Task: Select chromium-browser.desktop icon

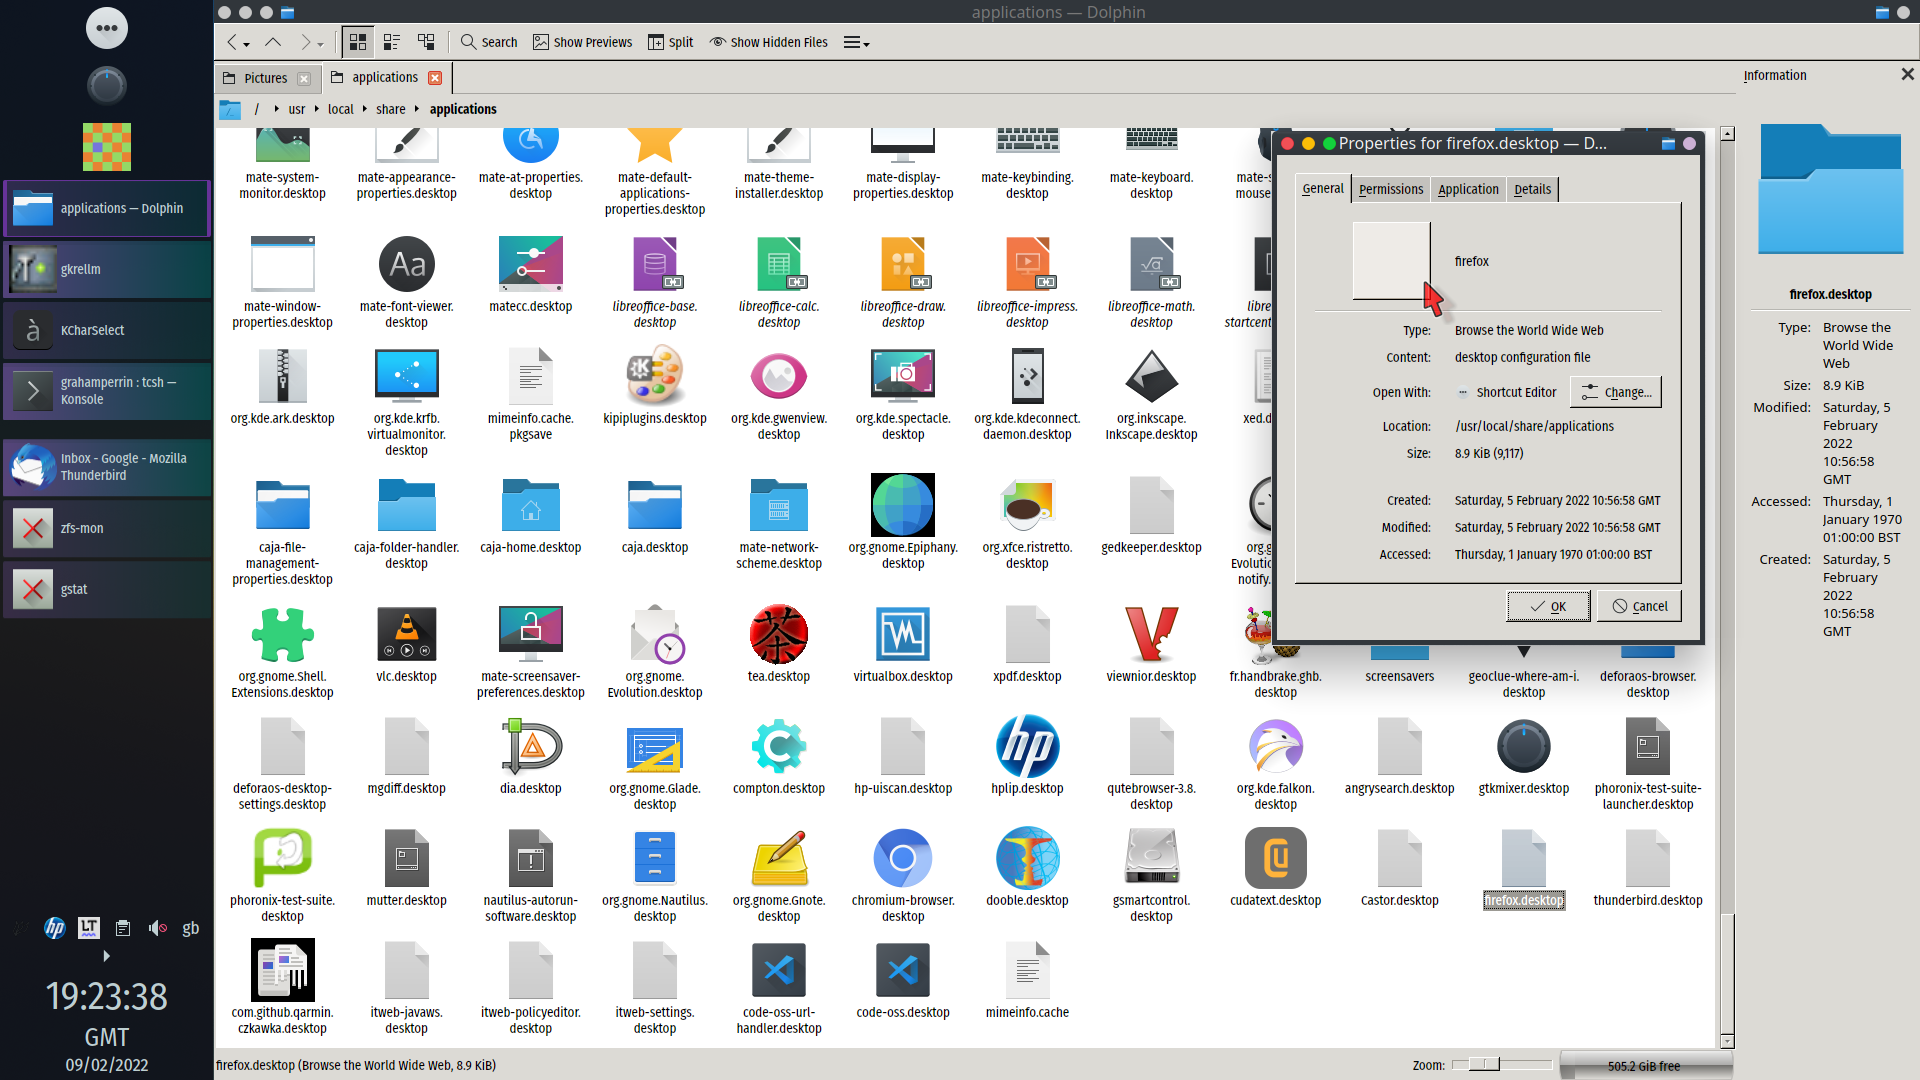Action: [x=902, y=859]
